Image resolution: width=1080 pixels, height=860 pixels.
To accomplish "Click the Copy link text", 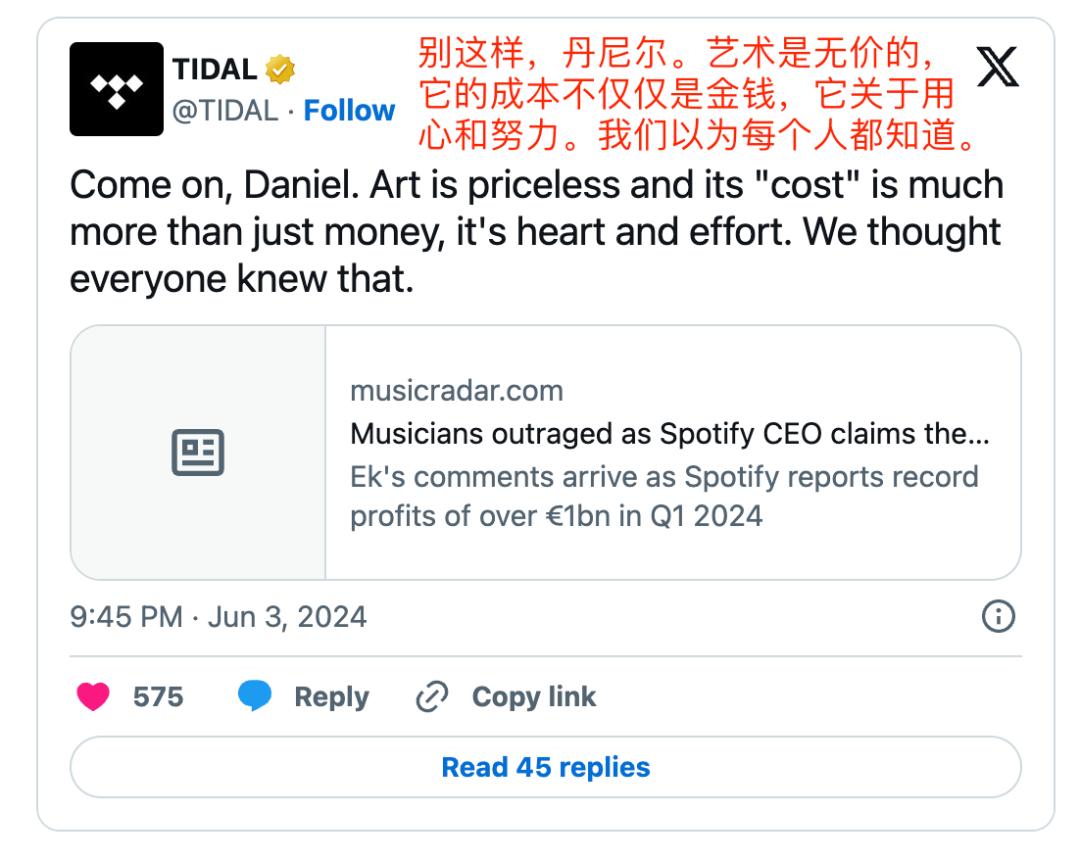I will 534,697.
